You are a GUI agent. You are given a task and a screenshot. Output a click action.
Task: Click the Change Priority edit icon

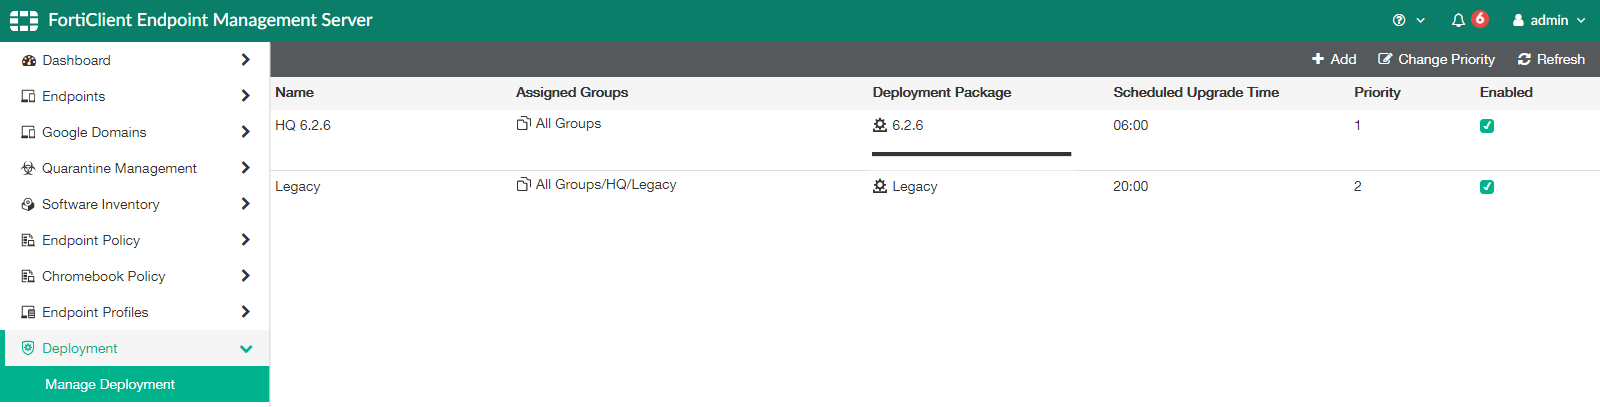point(1385,59)
